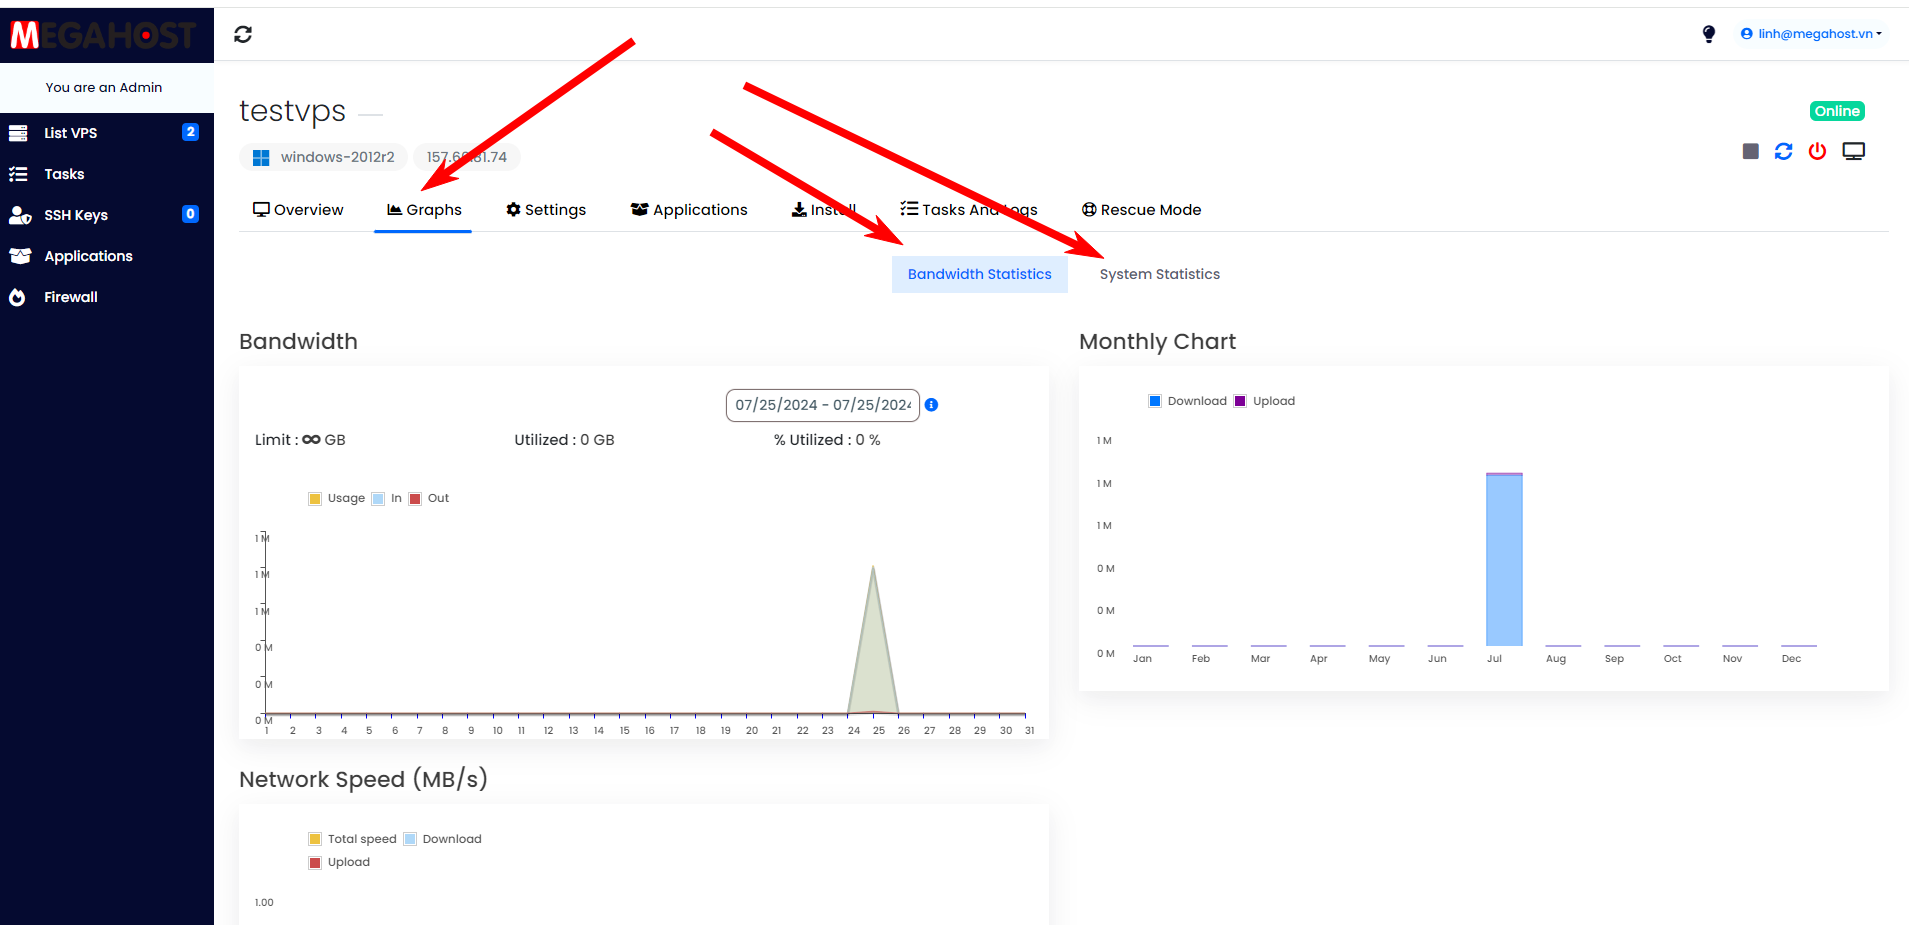Open Firewall from the sidebar
Viewport: 1909px width, 925px height.
click(x=70, y=297)
